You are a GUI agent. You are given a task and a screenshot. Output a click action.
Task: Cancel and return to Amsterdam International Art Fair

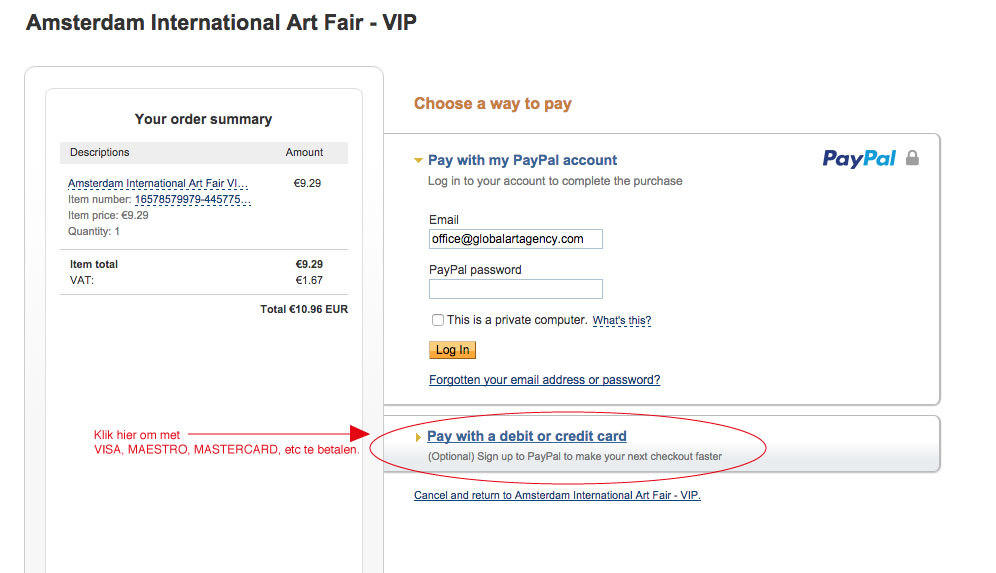coord(557,495)
